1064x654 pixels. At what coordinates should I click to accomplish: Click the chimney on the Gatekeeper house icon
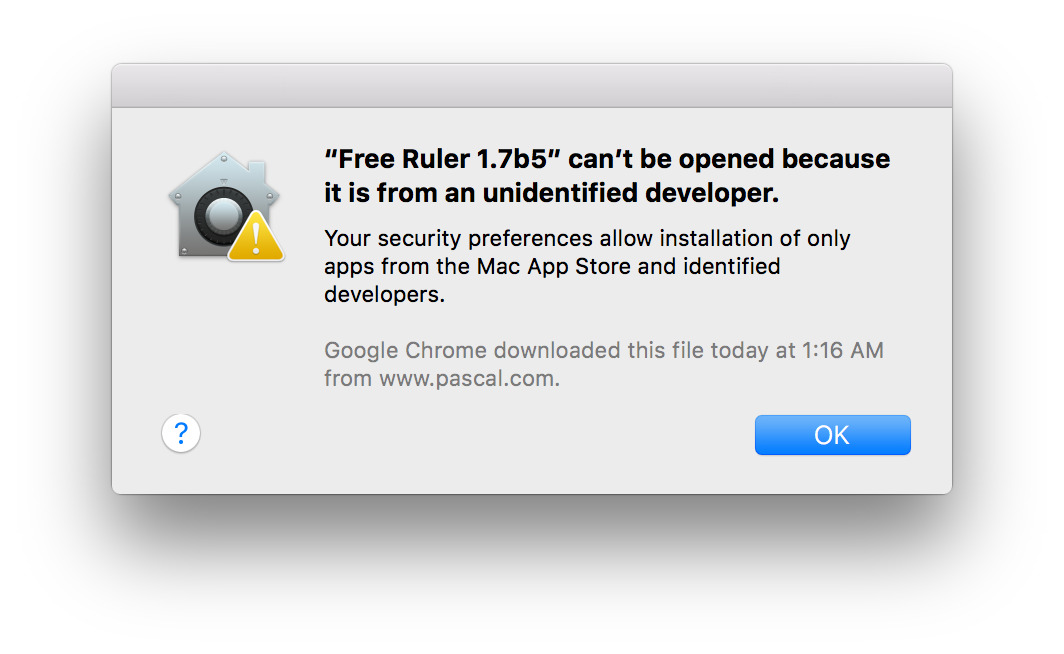point(256,169)
